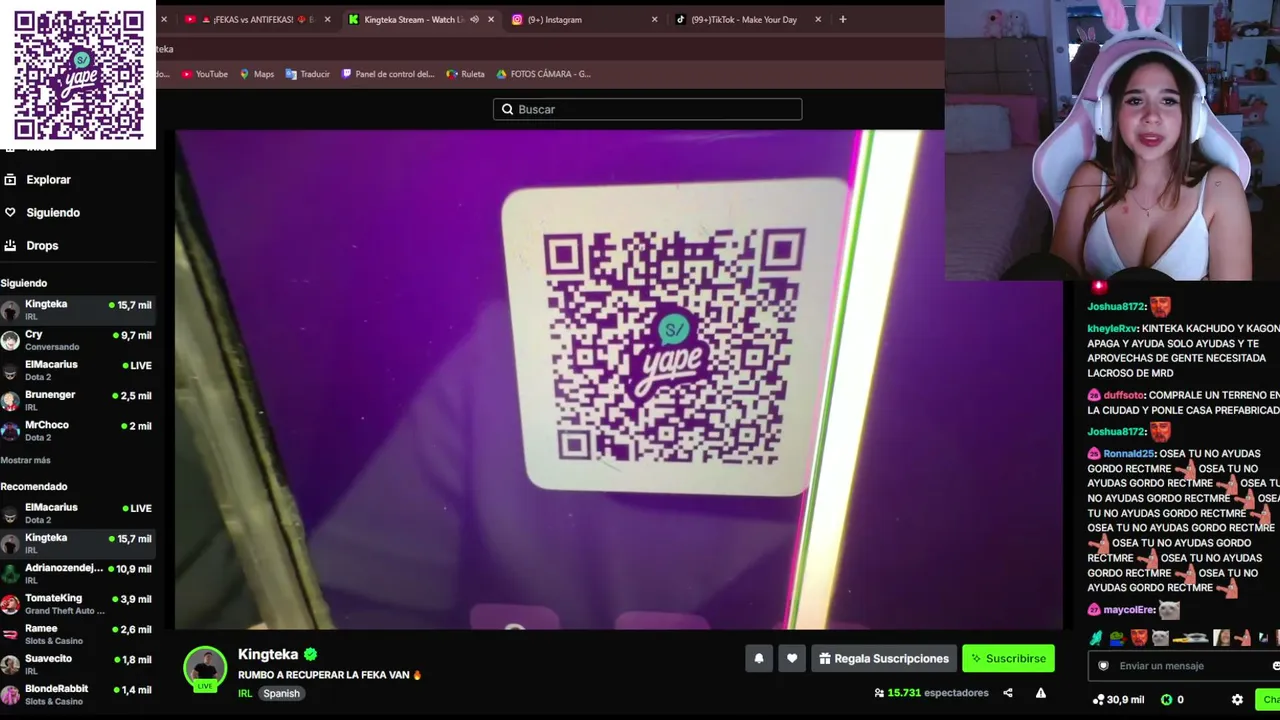Viewport: 1280px width, 720px height.
Task: Click the Kingteka channel name below the video
Action: [x=268, y=654]
